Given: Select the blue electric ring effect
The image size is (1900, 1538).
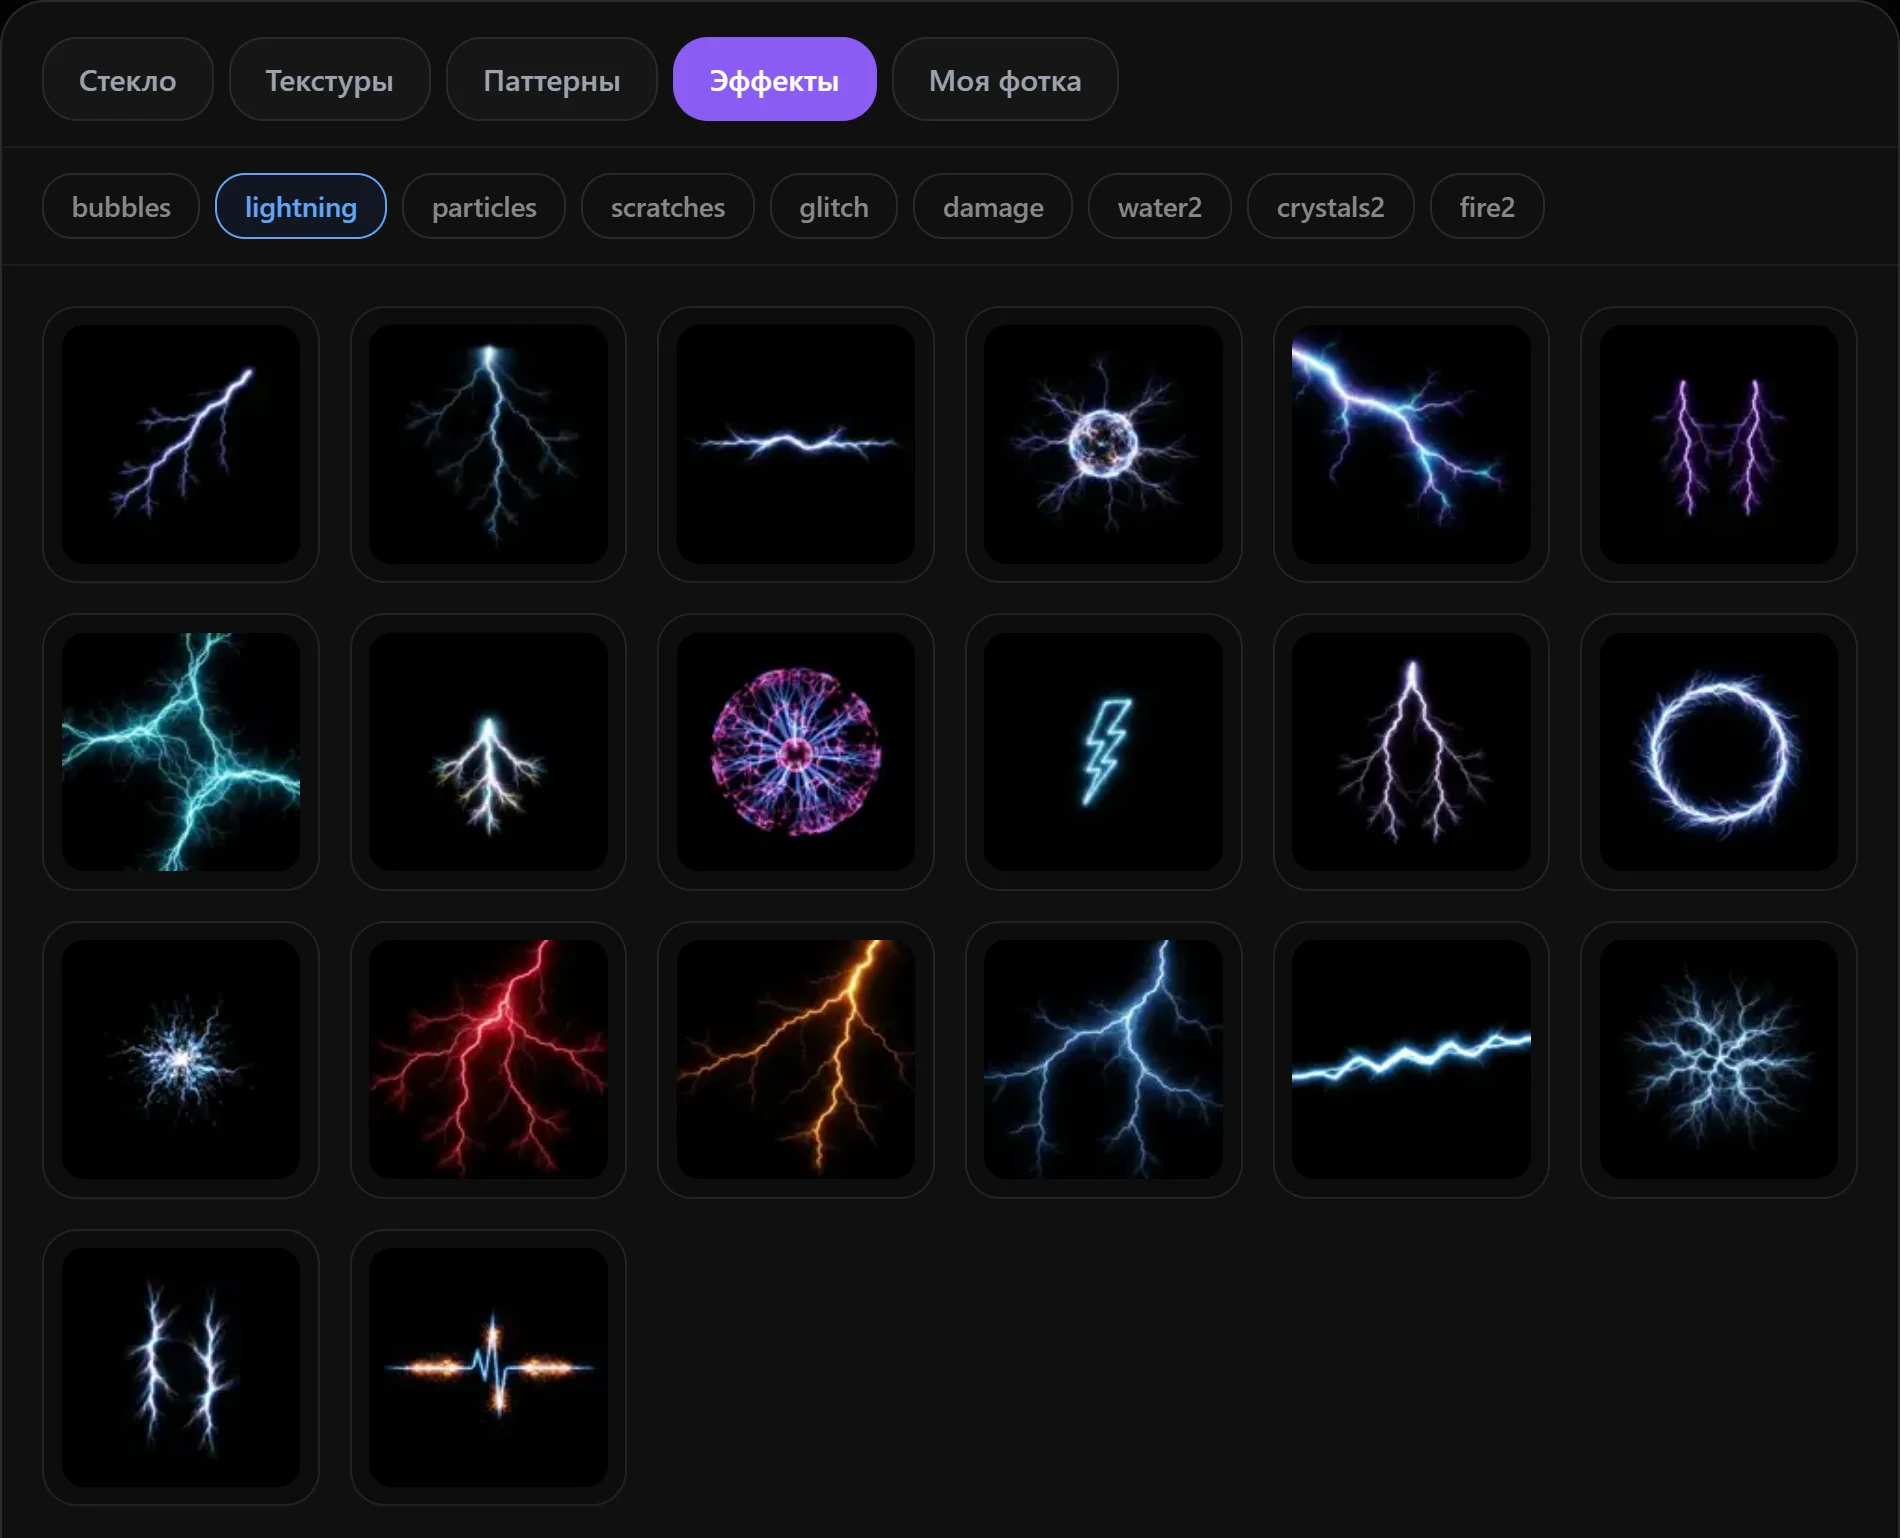Looking at the screenshot, I should click(x=1718, y=751).
